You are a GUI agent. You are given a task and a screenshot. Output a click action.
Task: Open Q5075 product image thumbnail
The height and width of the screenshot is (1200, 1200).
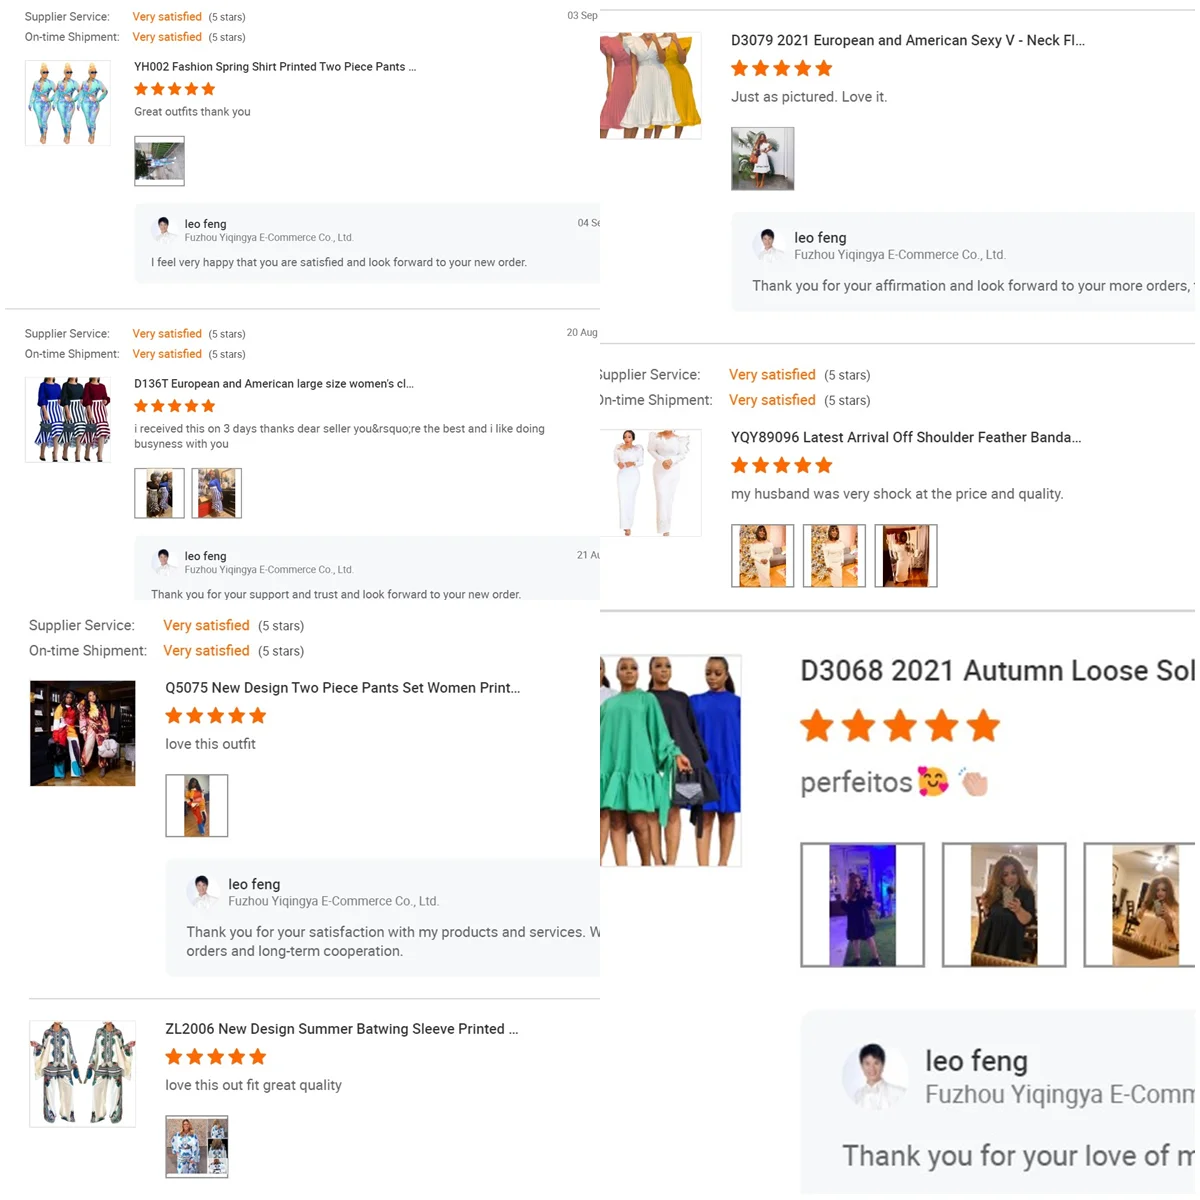(x=83, y=733)
